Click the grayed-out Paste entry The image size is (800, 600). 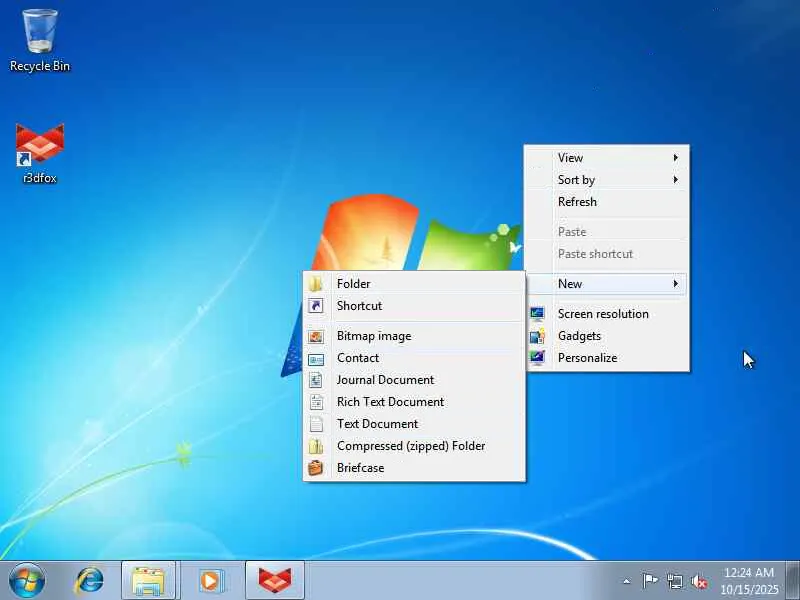click(x=607, y=232)
